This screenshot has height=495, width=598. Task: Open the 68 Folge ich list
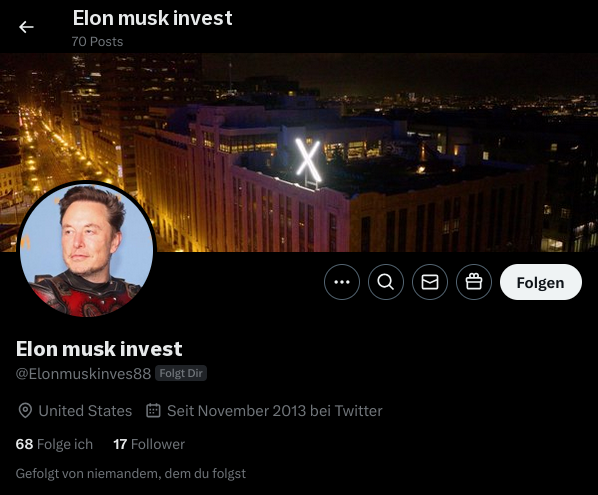tap(54, 444)
